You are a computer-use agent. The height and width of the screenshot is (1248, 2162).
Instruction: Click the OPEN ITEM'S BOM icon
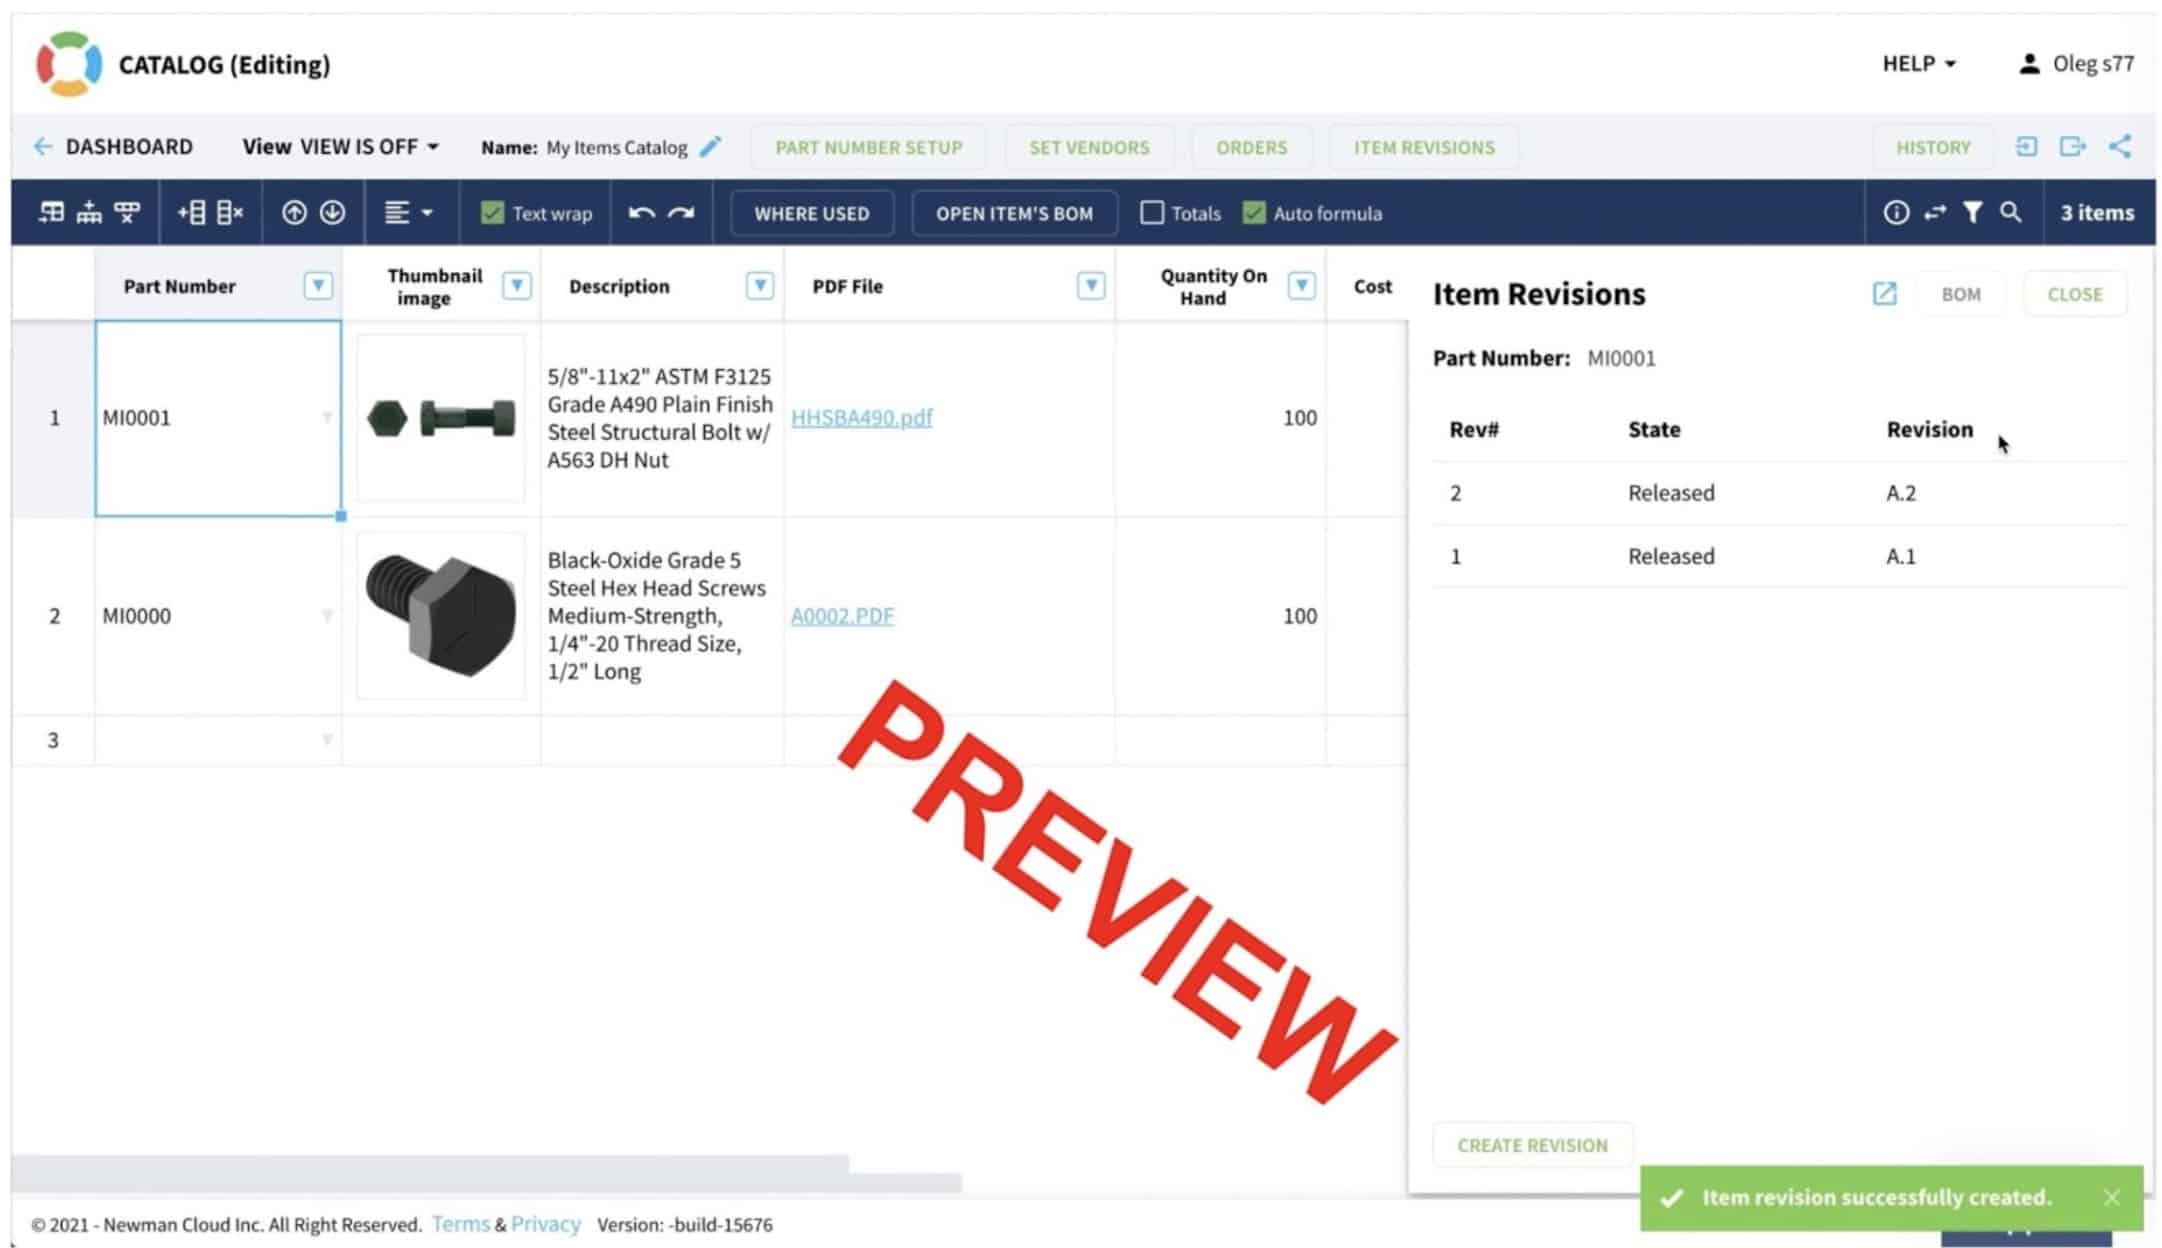pos(1013,212)
